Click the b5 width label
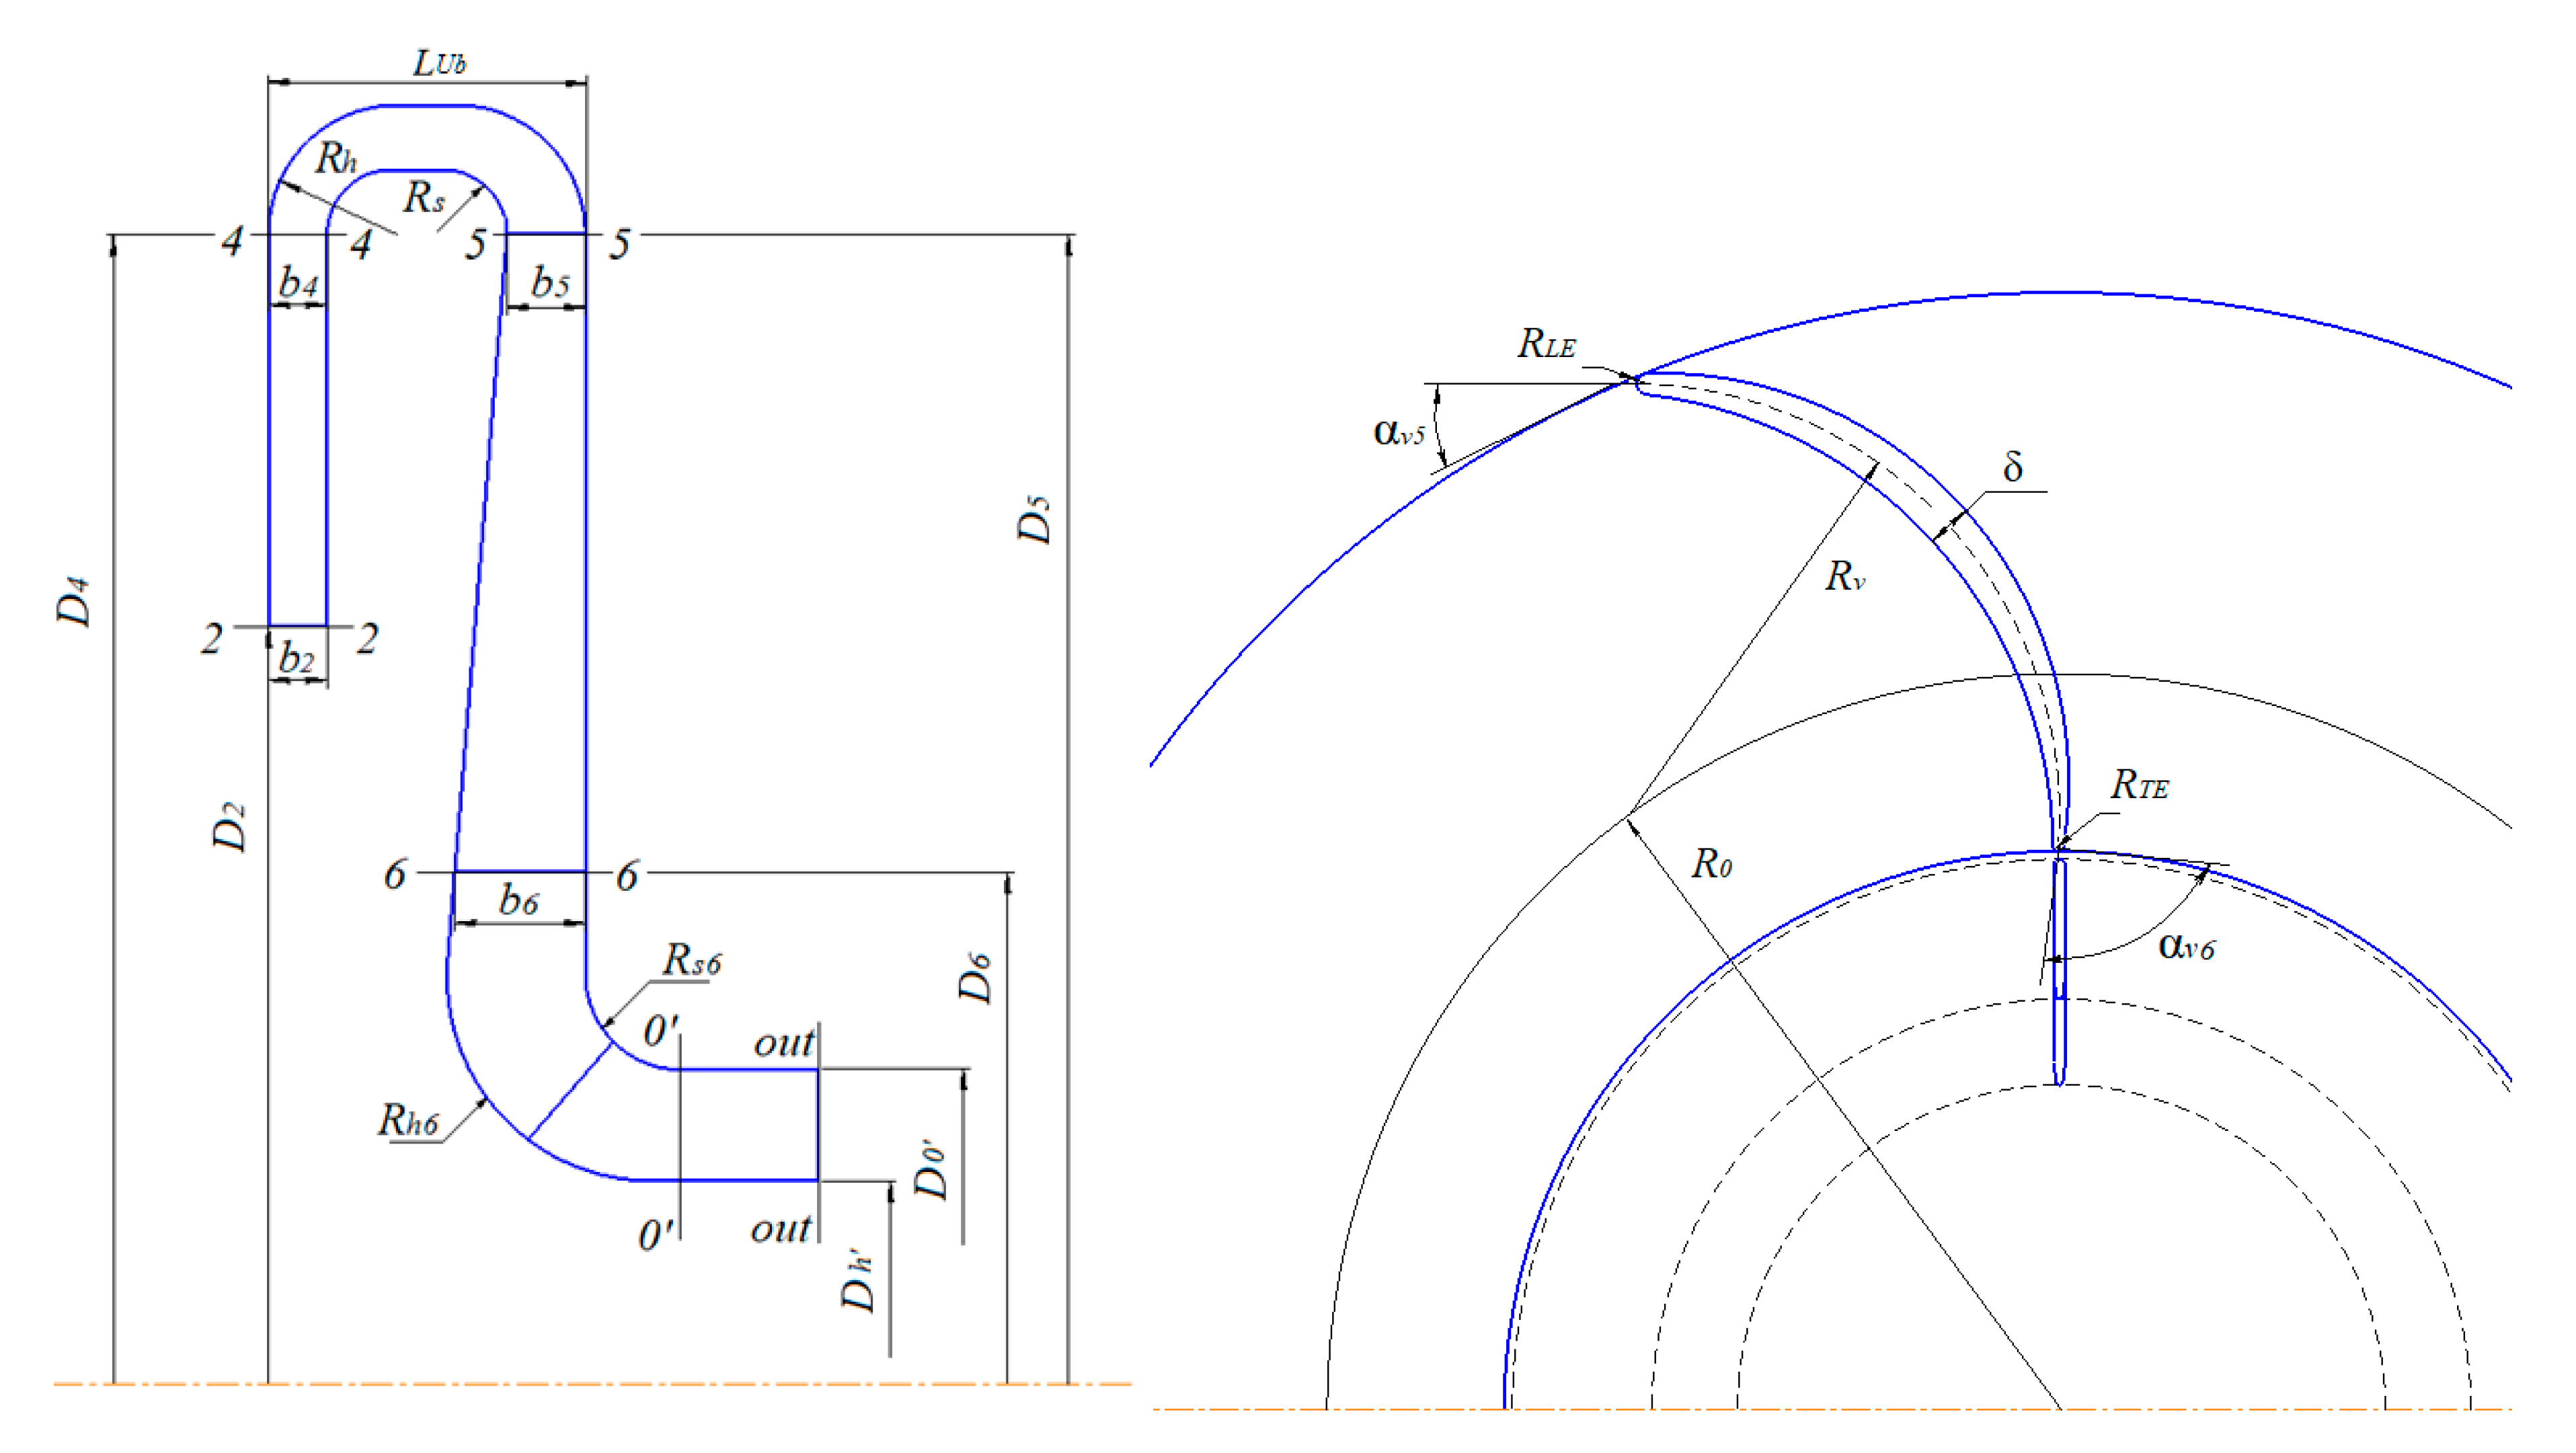 (x=550, y=283)
